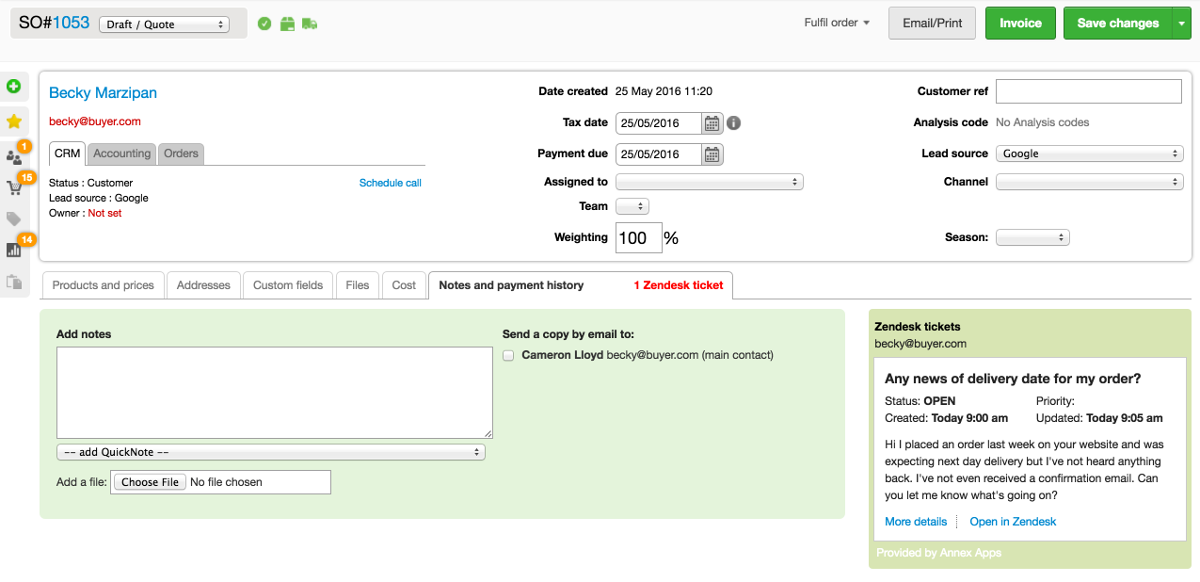Click the green plus icon in sidebar

(x=14, y=87)
